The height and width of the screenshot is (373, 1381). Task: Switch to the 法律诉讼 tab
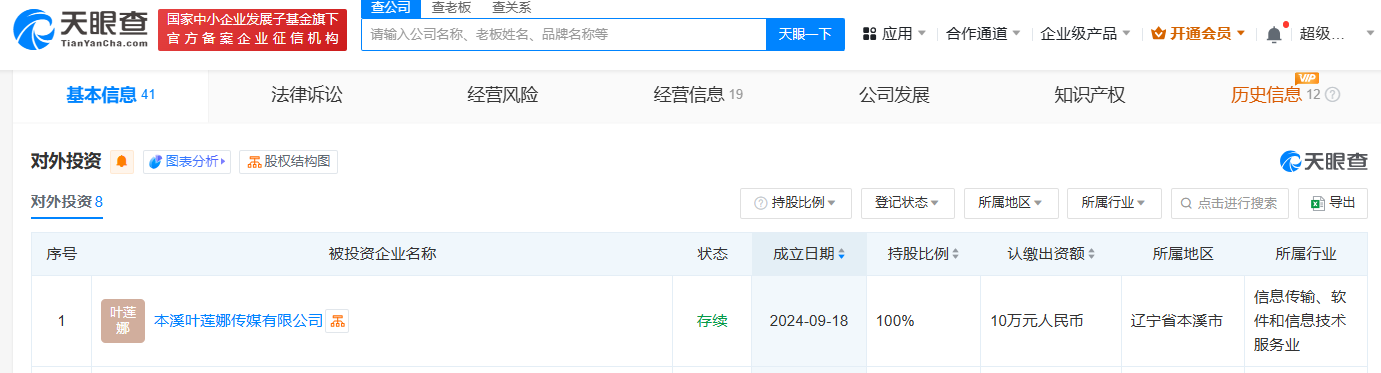pos(307,95)
